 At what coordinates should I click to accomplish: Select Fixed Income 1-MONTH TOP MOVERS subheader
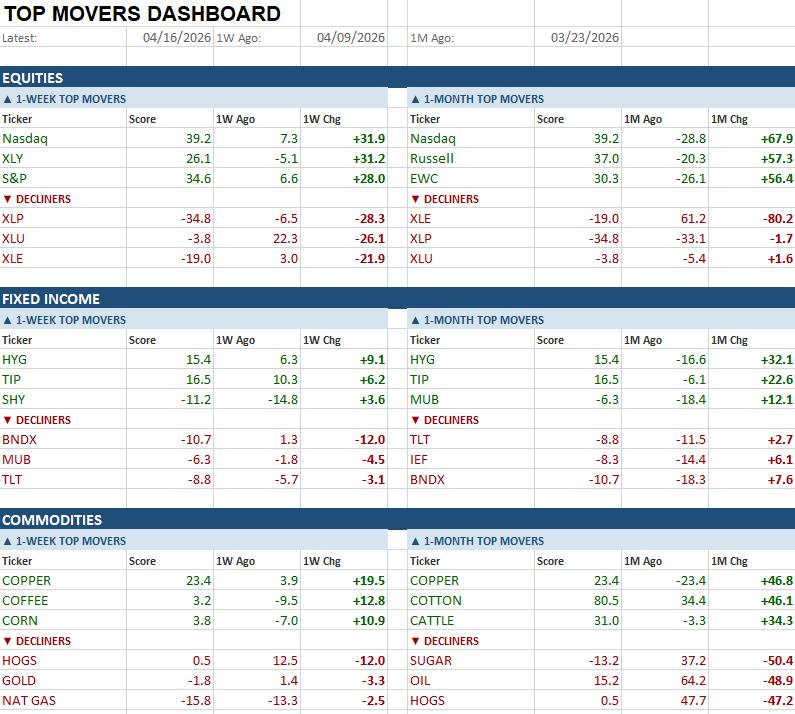coord(601,320)
